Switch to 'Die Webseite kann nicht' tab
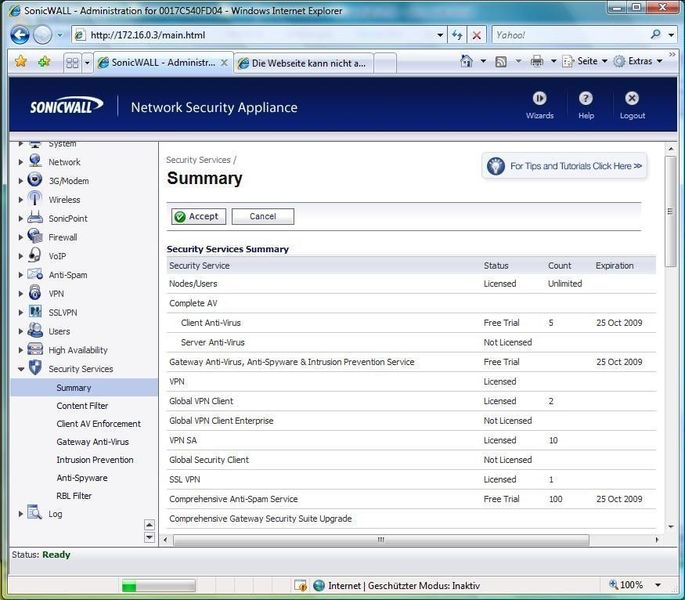This screenshot has height=600, width=685. pos(304,63)
